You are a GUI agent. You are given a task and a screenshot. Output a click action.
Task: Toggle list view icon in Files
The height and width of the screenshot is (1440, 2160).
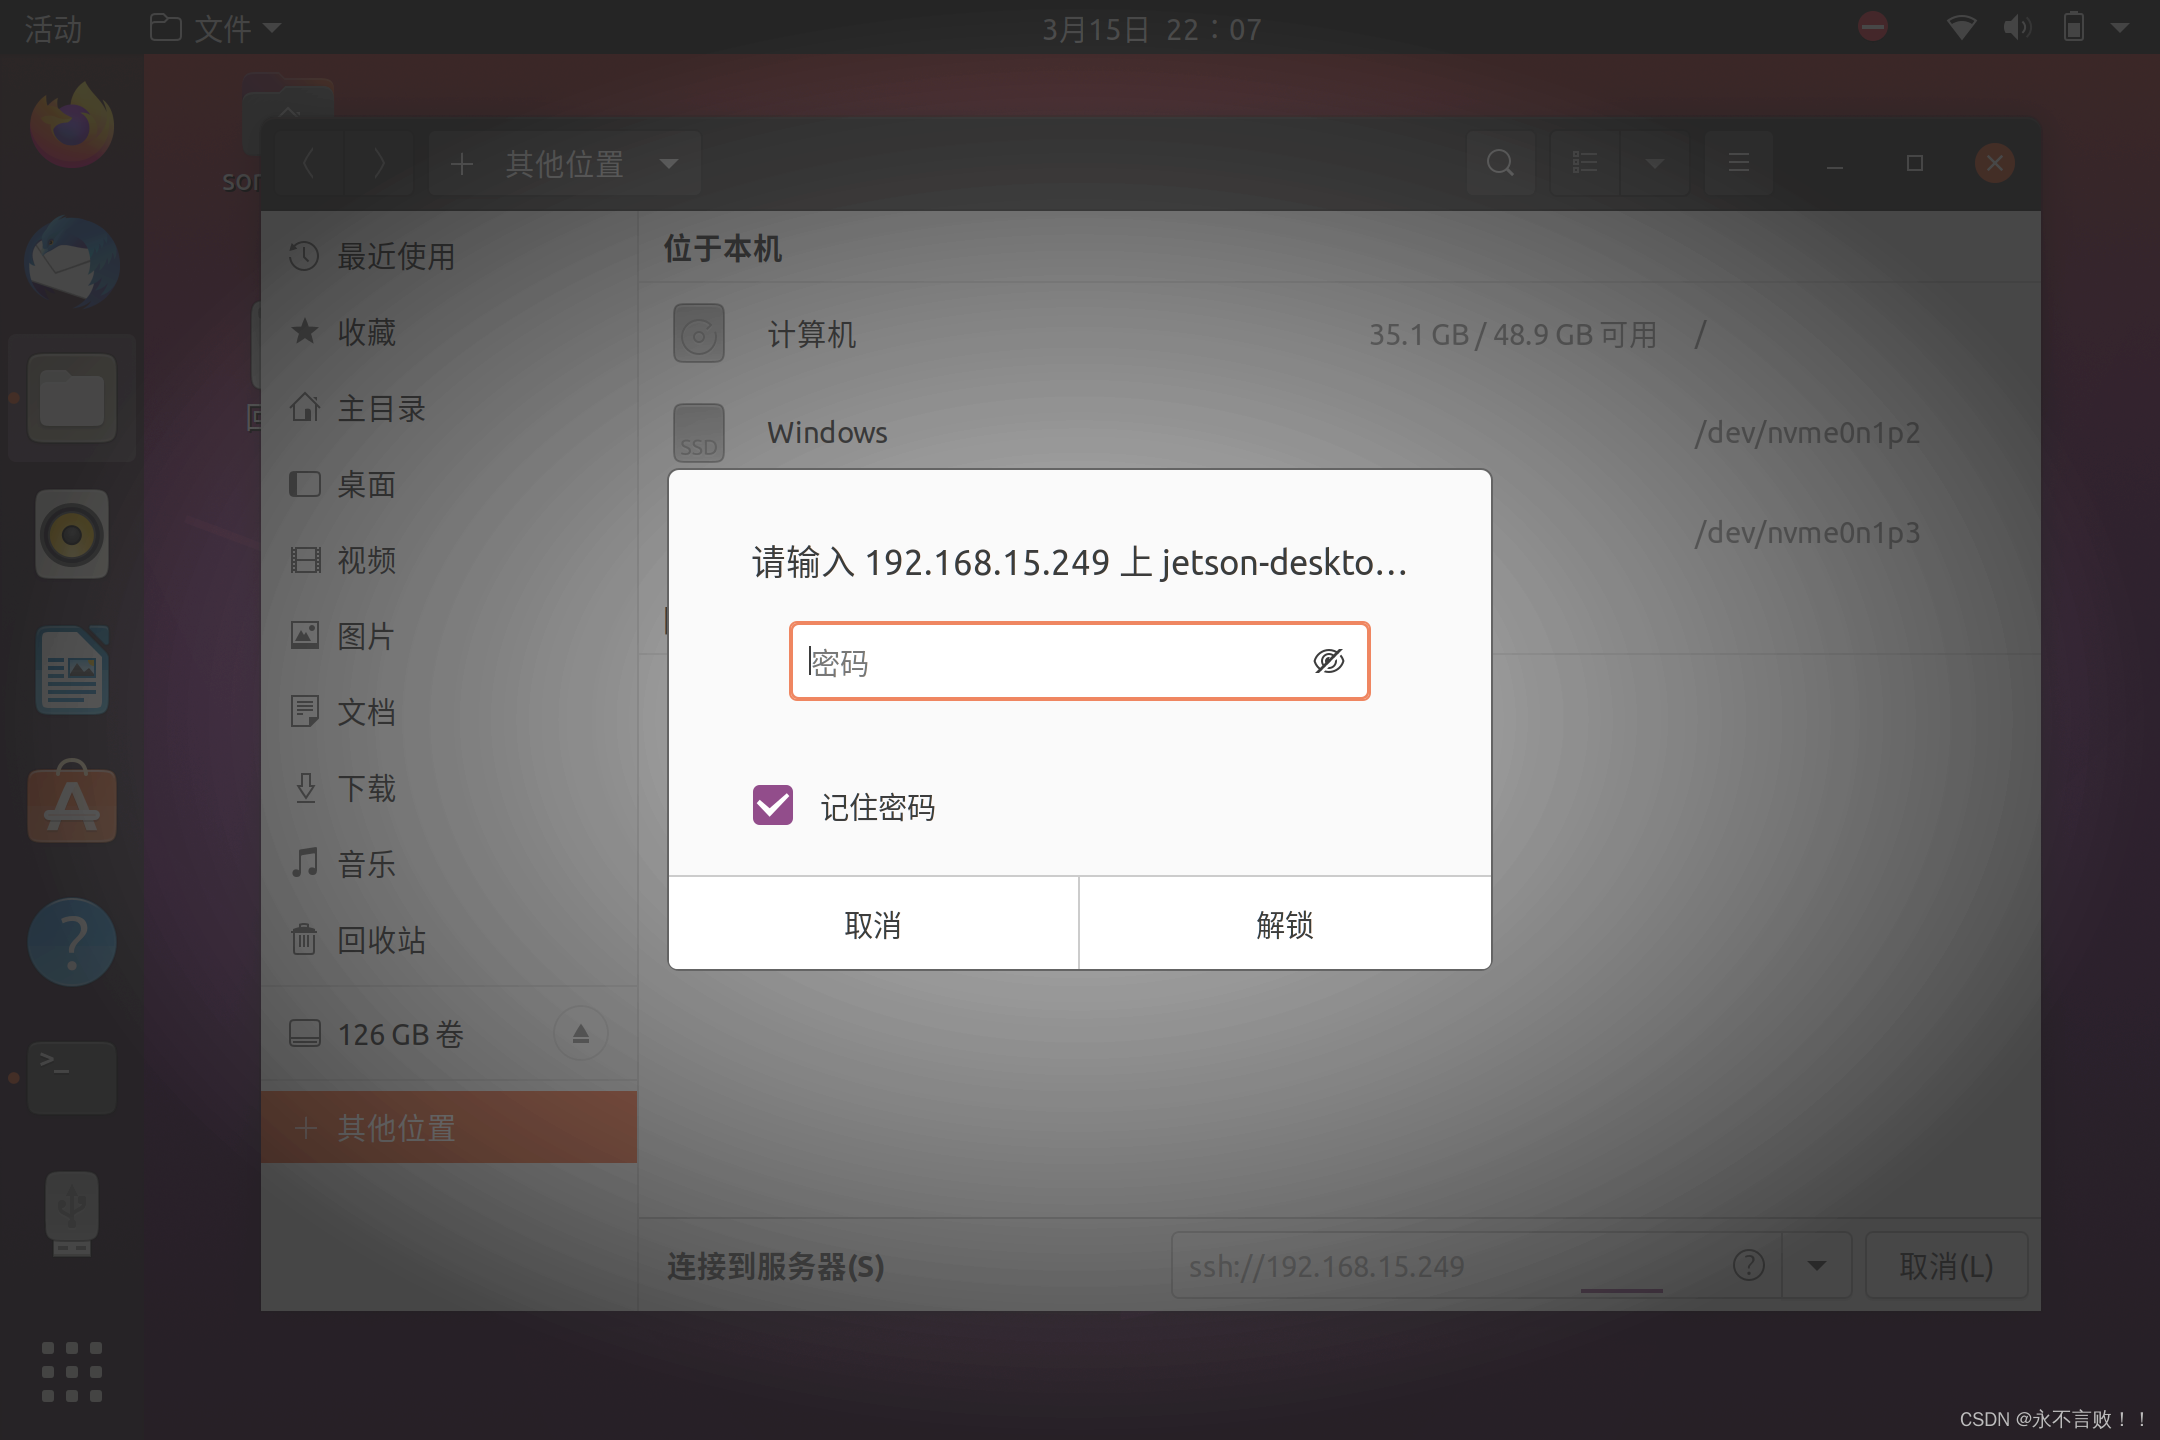1585,163
